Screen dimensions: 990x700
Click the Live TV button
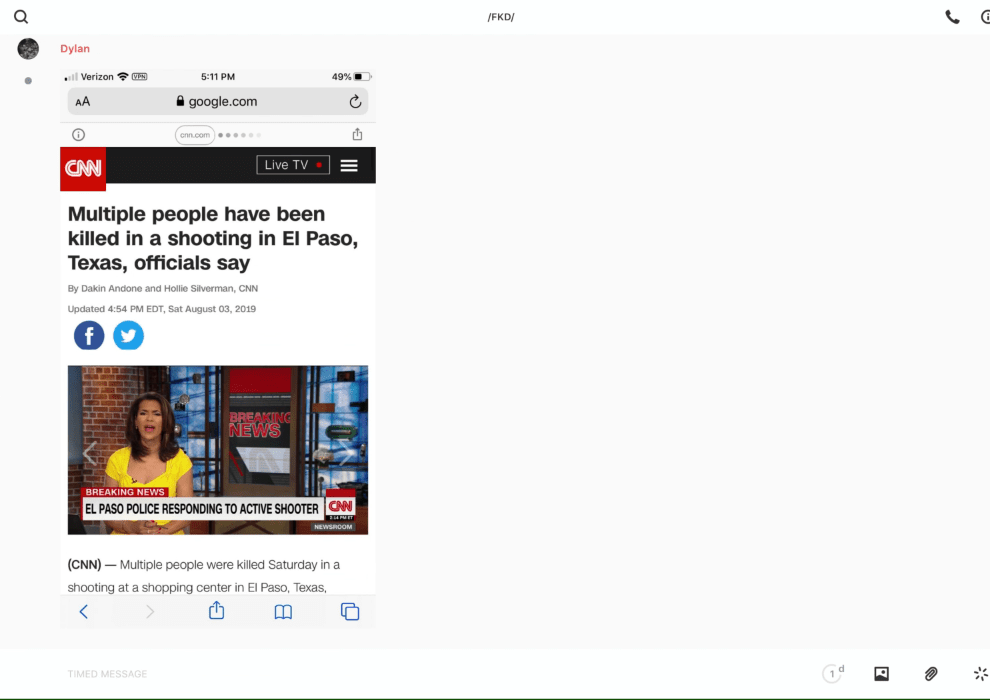point(293,165)
